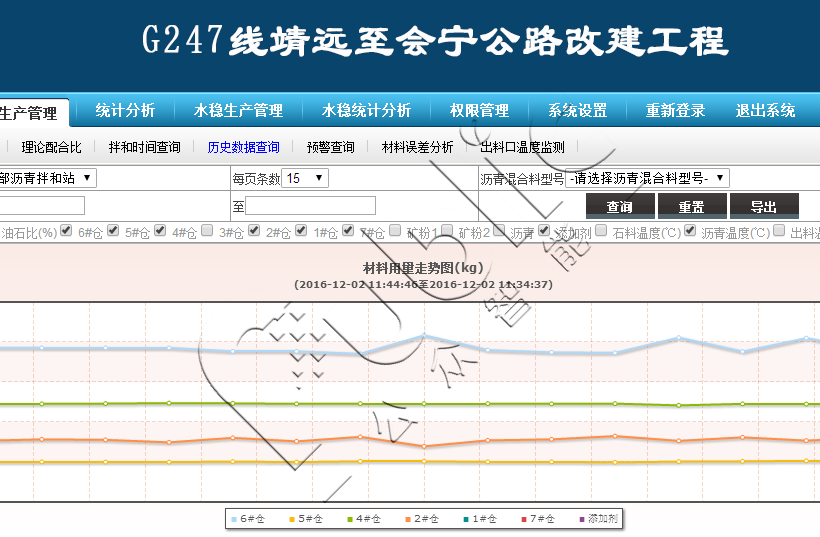Screen dimensions: 820x537
Task: Click the 重置 reset button
Action: [692, 206]
